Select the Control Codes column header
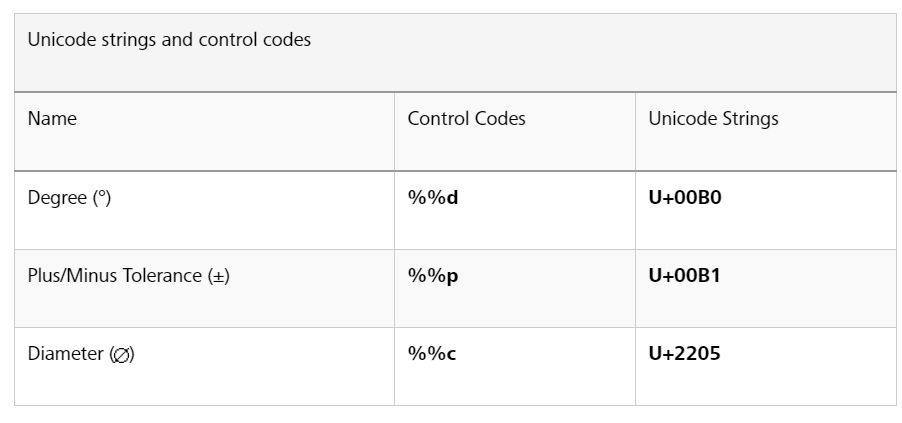Viewport: 902px width, 423px height. point(467,119)
